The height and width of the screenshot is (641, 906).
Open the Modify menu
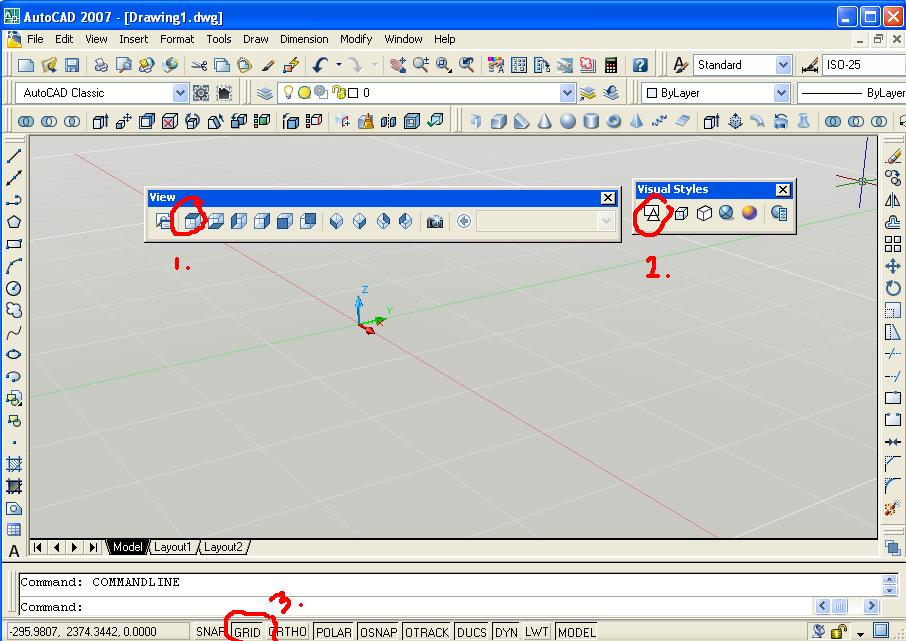point(356,39)
